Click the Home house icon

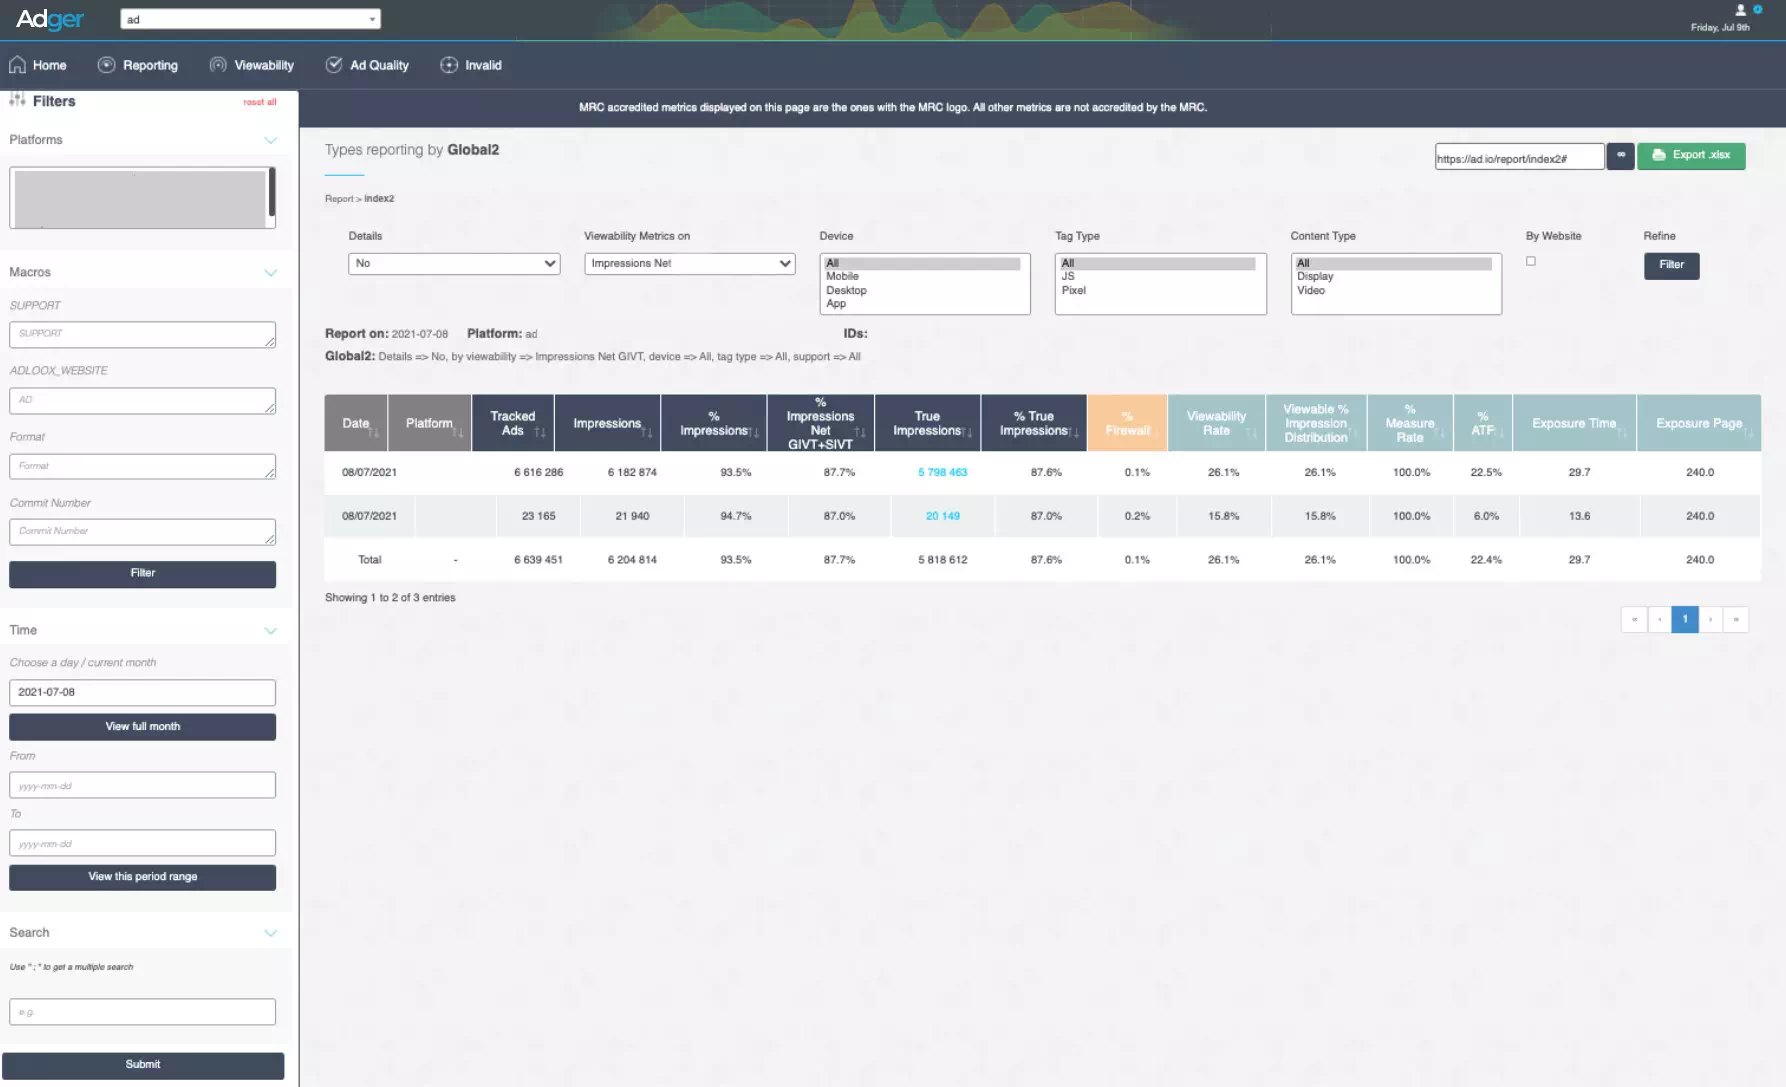17,65
